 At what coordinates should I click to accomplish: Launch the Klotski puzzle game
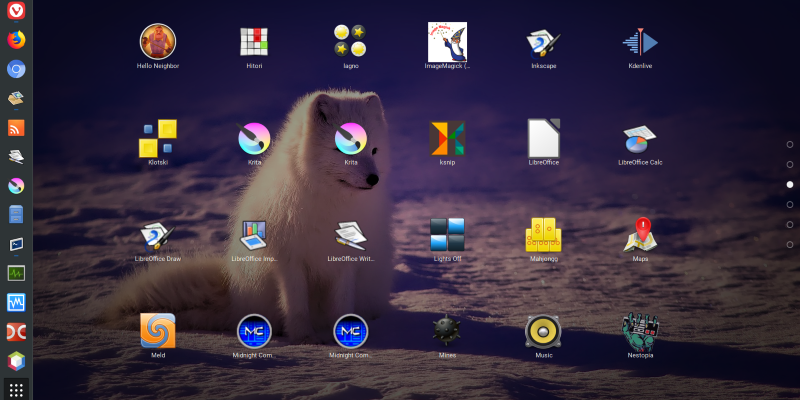(158, 138)
